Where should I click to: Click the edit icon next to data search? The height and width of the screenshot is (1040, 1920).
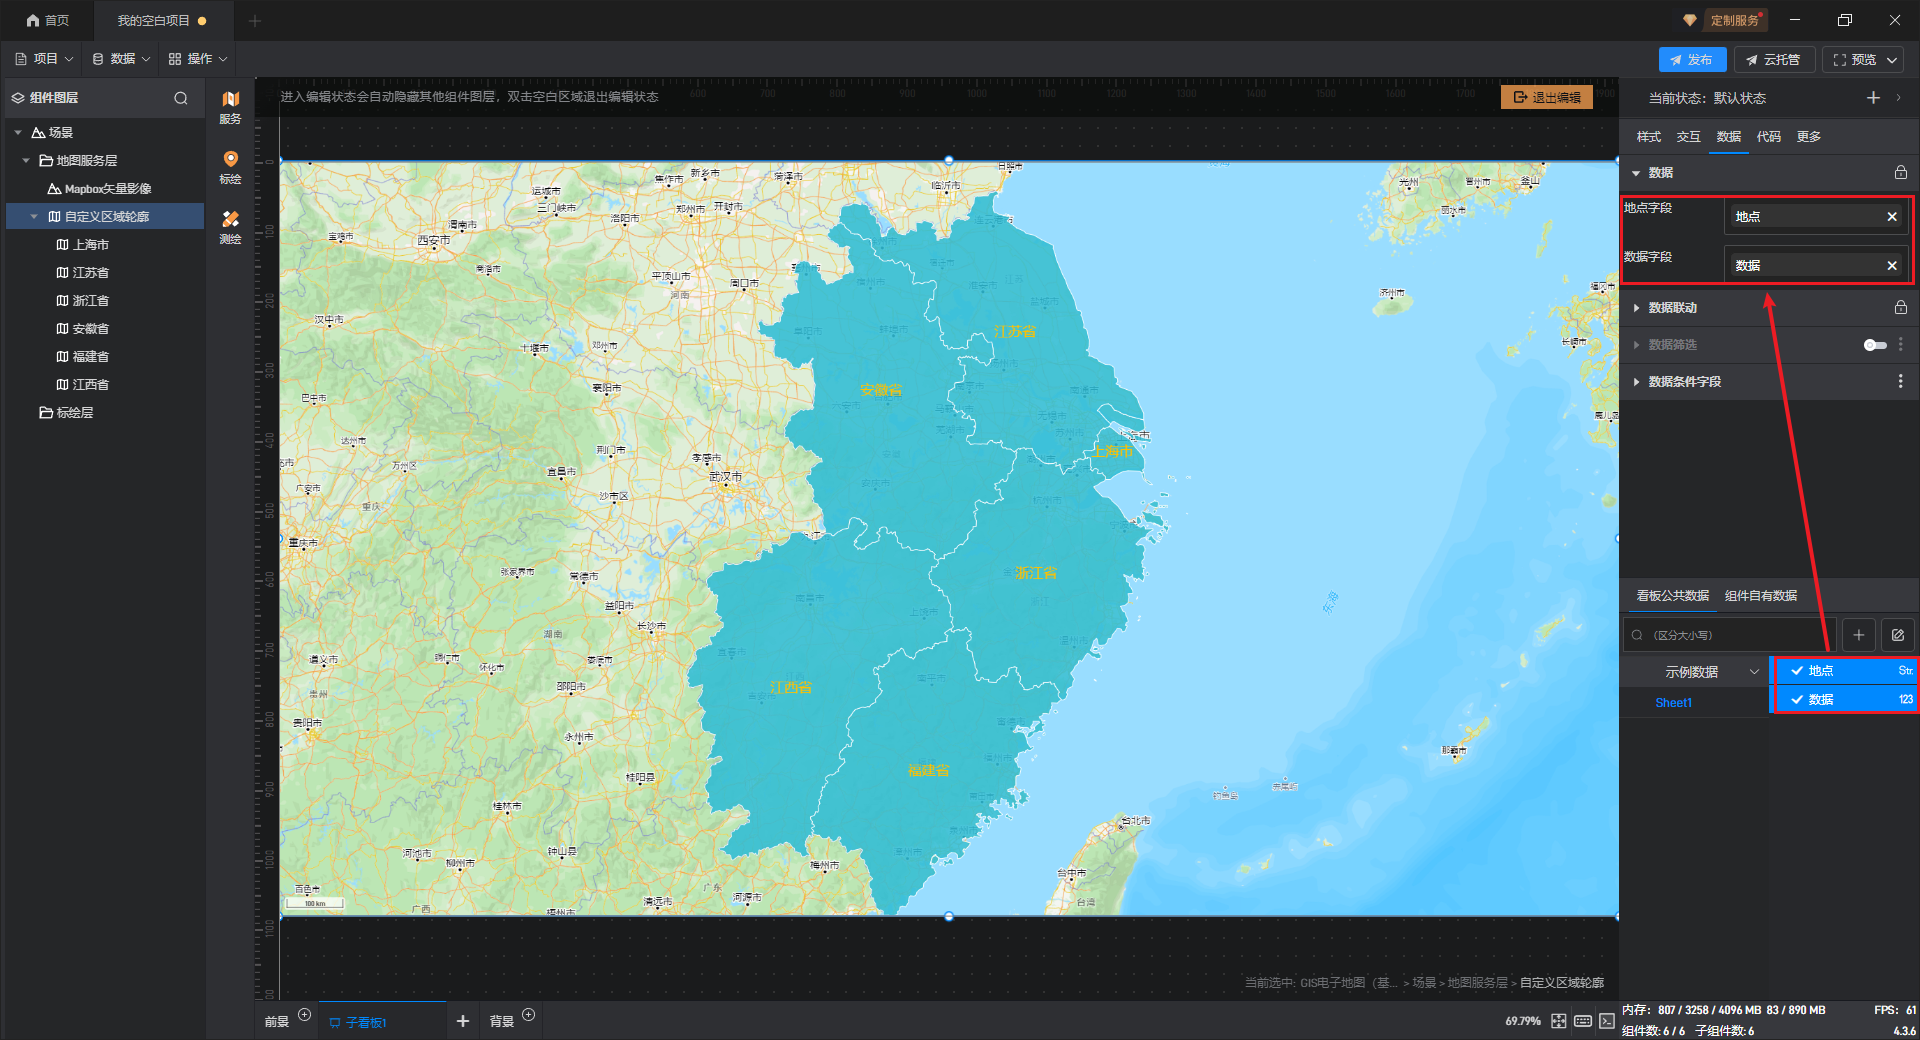(x=1897, y=635)
